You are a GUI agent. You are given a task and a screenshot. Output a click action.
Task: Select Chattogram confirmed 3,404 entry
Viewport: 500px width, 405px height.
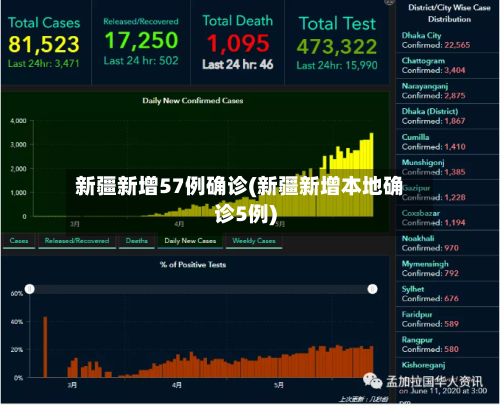[447, 66]
